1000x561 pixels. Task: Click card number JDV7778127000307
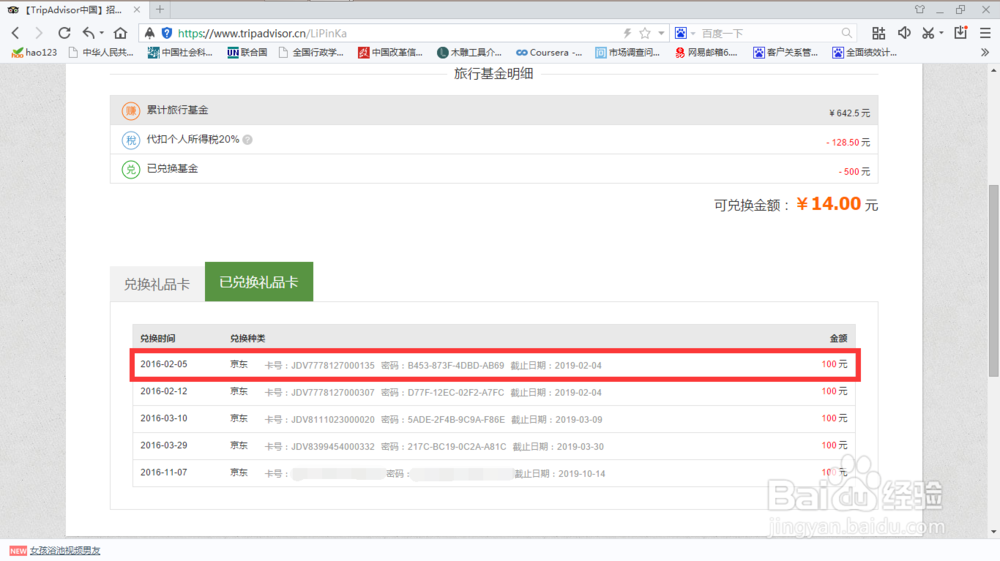[333, 392]
